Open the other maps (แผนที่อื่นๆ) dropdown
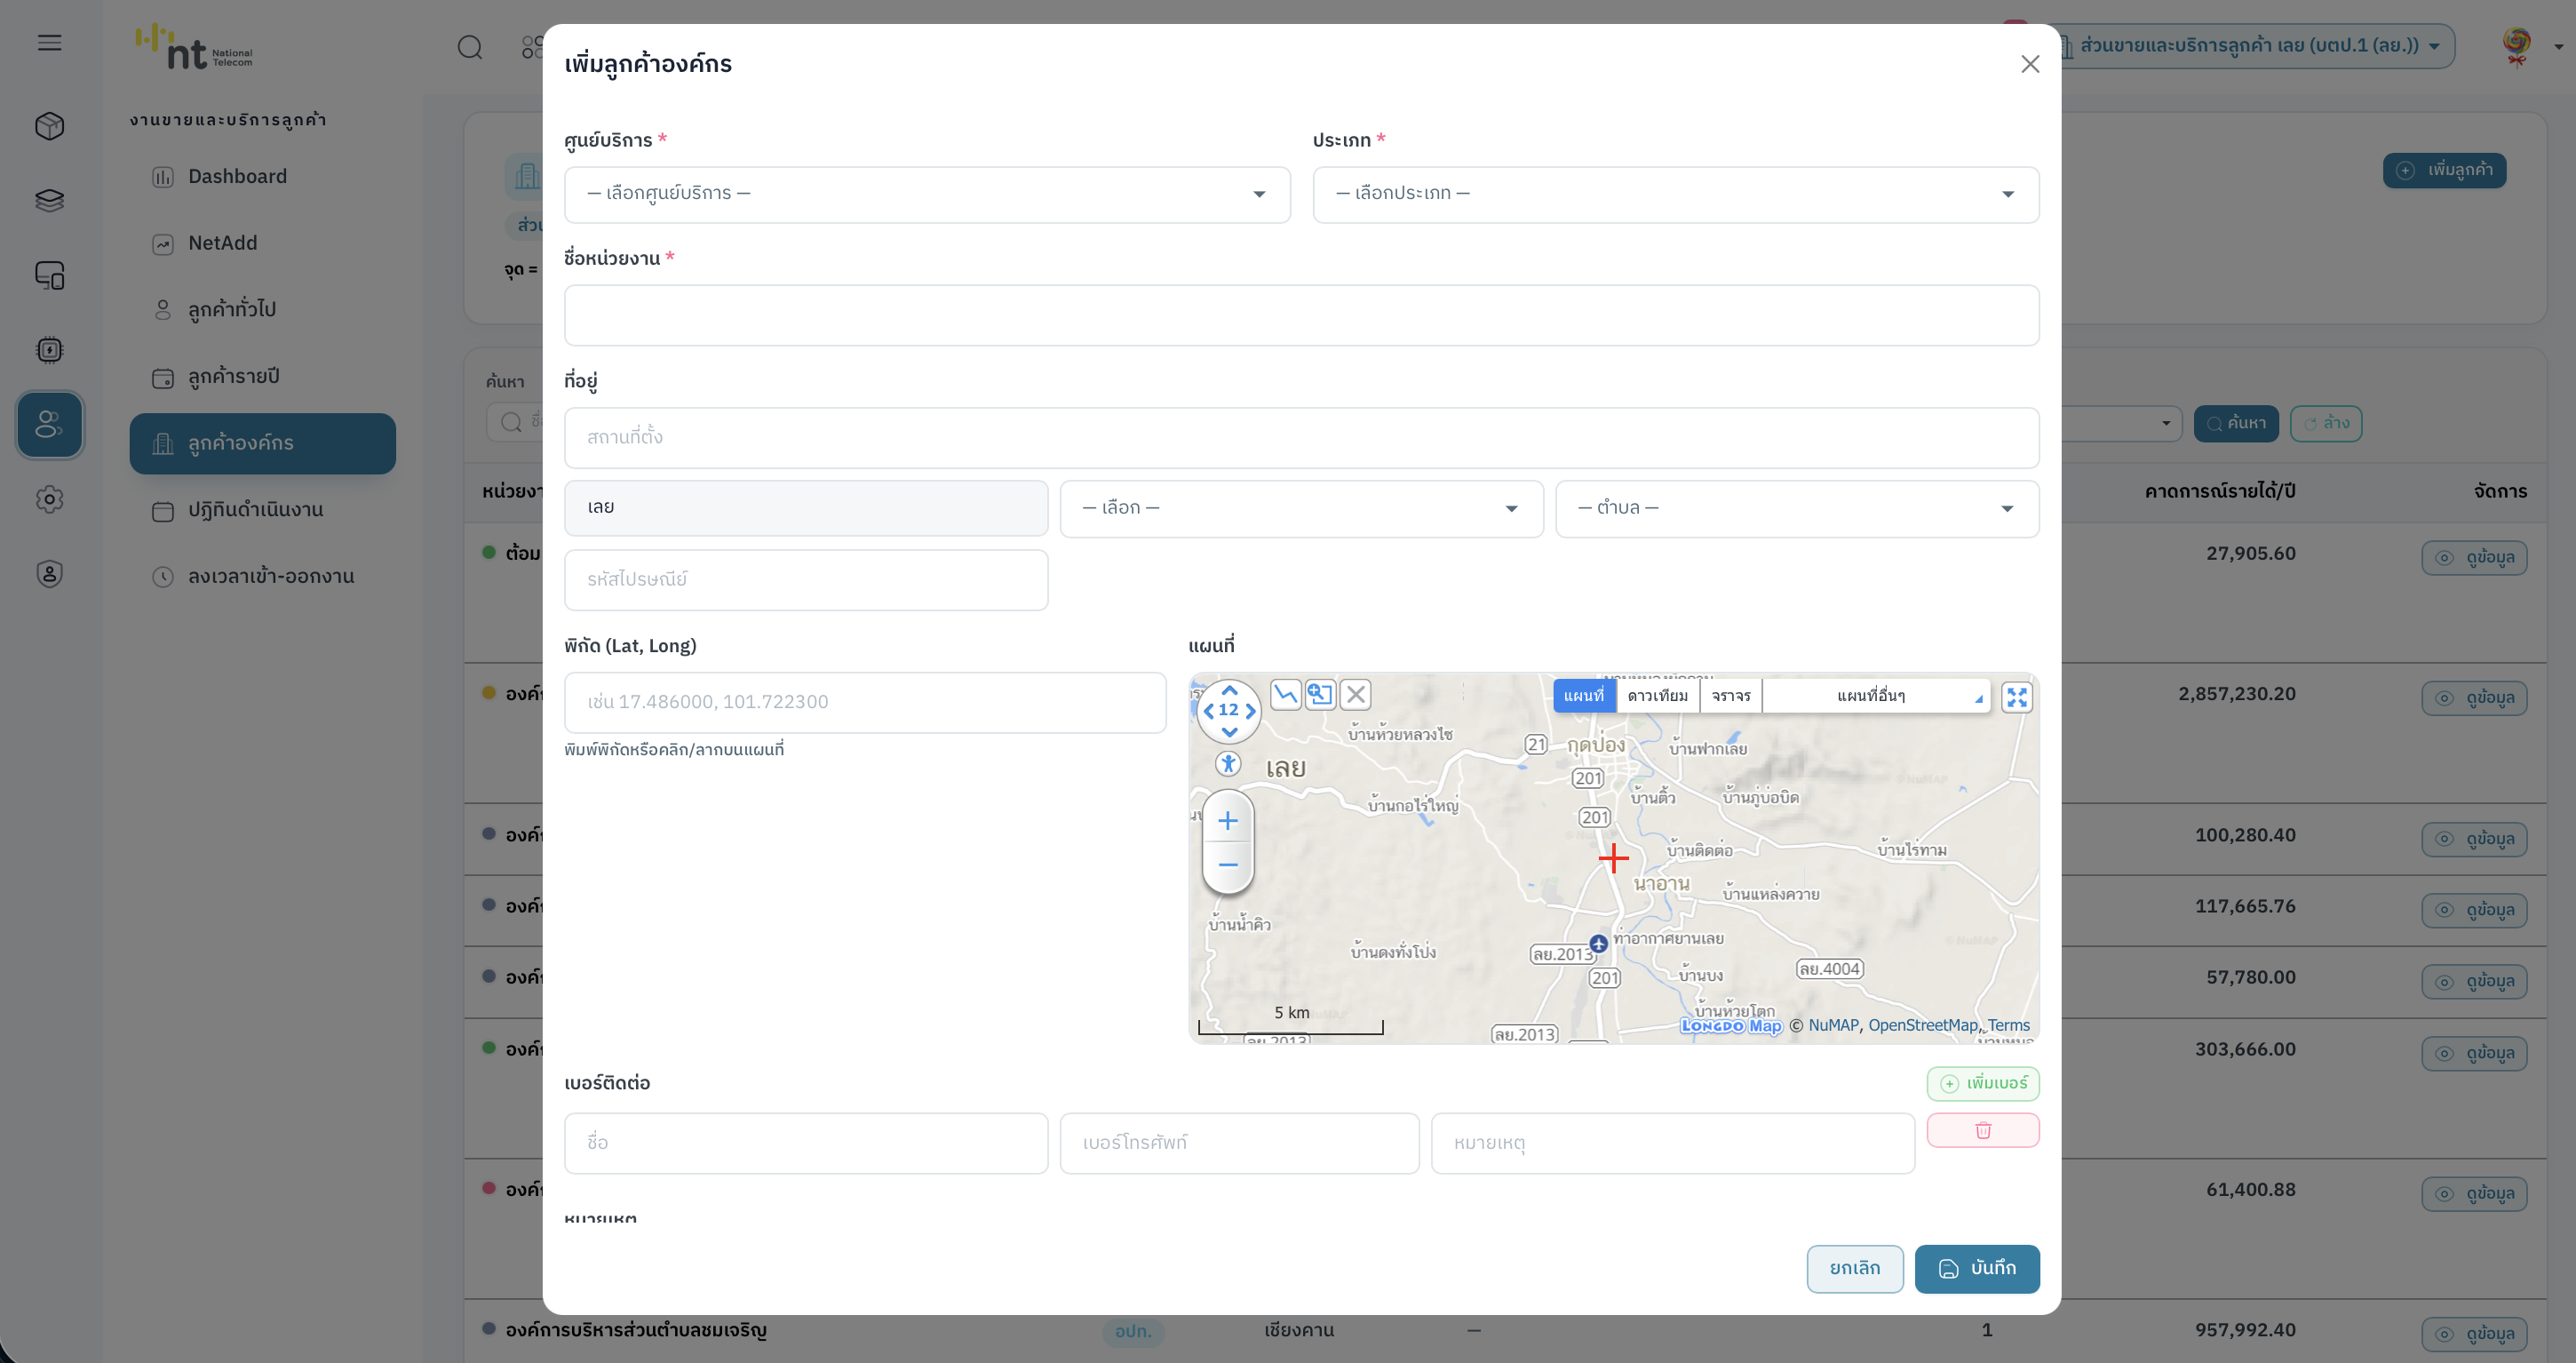 point(1875,696)
